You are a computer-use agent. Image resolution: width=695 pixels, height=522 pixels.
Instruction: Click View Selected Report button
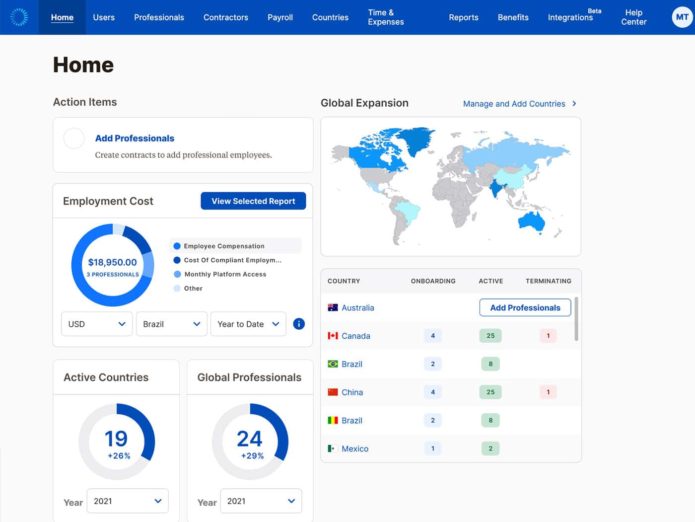click(253, 201)
